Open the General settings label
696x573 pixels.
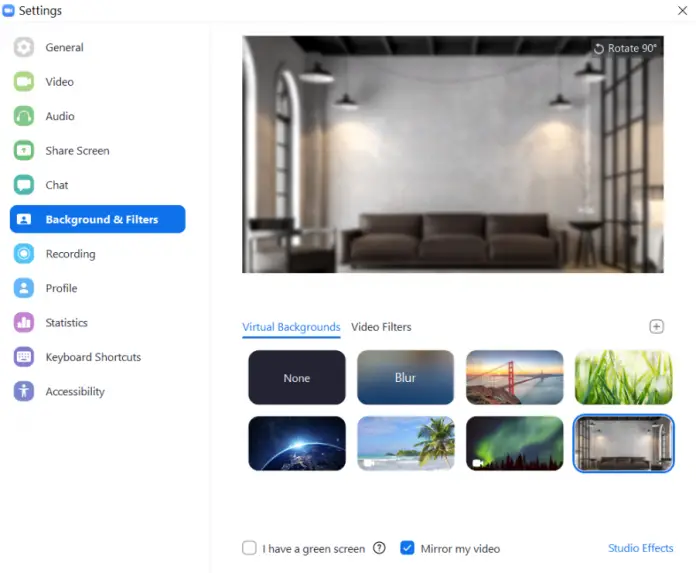64,47
